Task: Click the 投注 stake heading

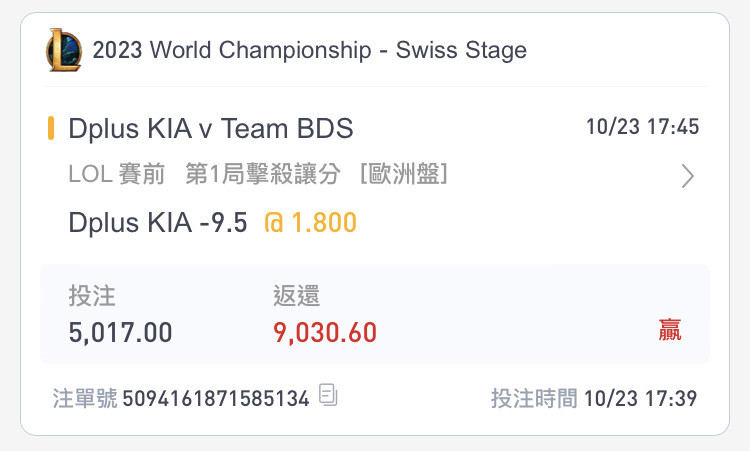Action: coord(92,296)
